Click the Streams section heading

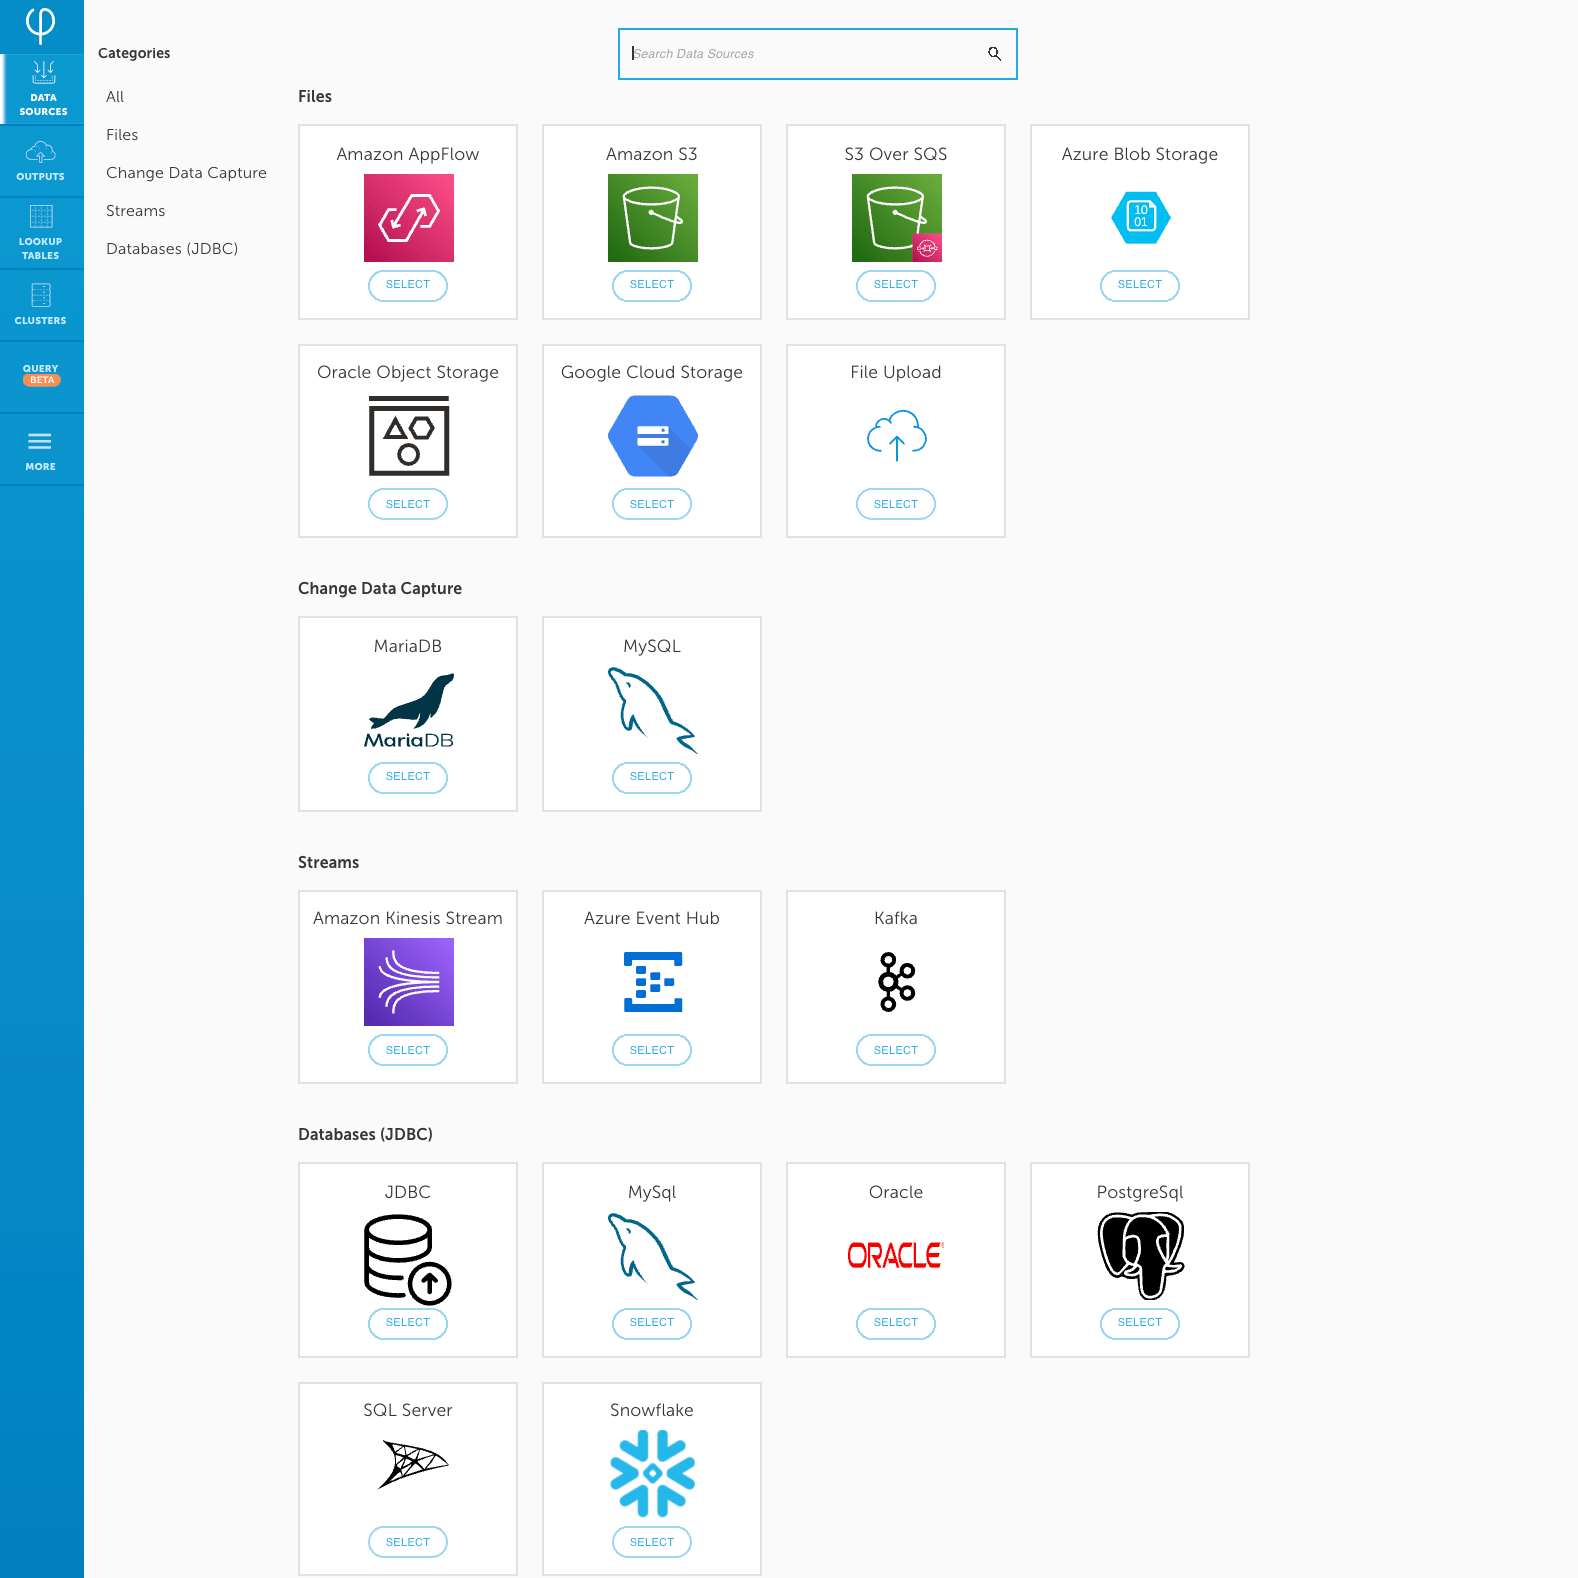(328, 862)
